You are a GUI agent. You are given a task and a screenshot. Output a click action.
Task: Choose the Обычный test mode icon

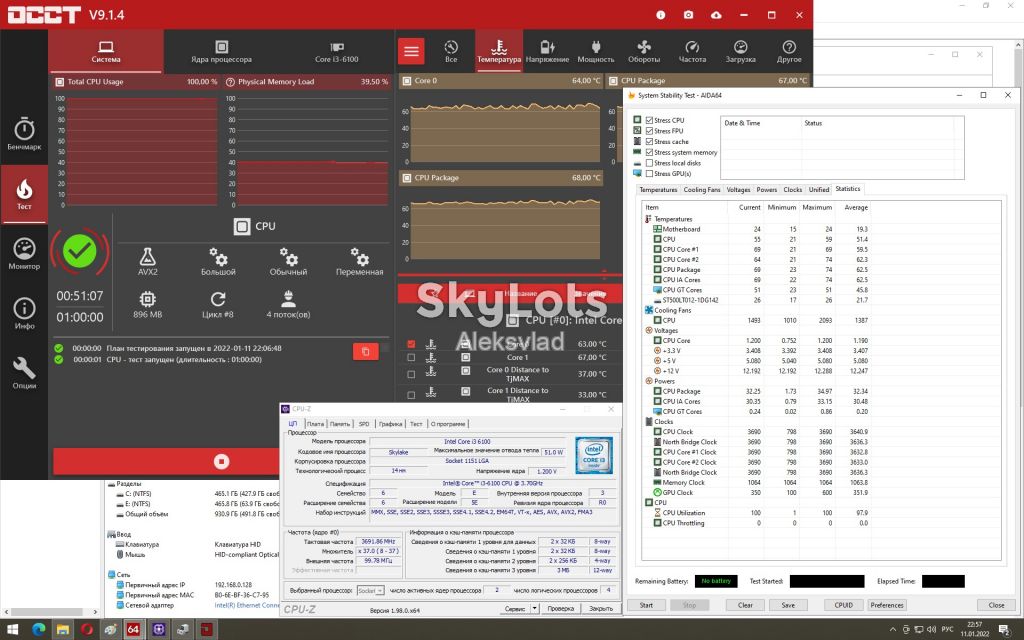point(288,261)
